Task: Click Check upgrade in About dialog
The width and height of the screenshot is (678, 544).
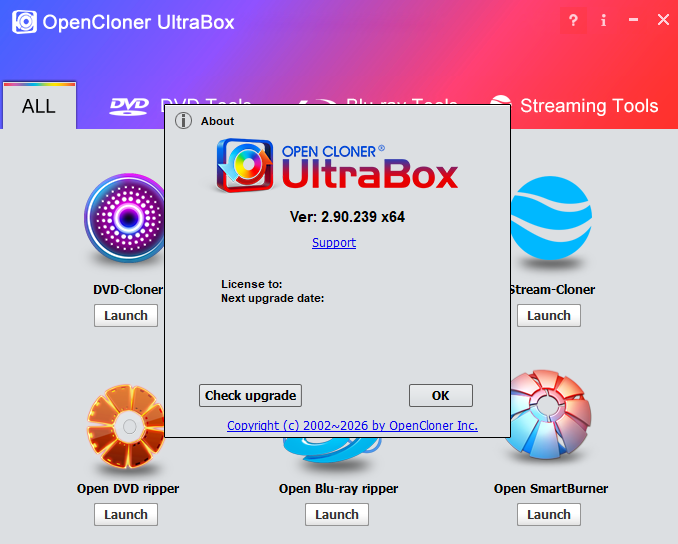Action: pyautogui.click(x=250, y=396)
